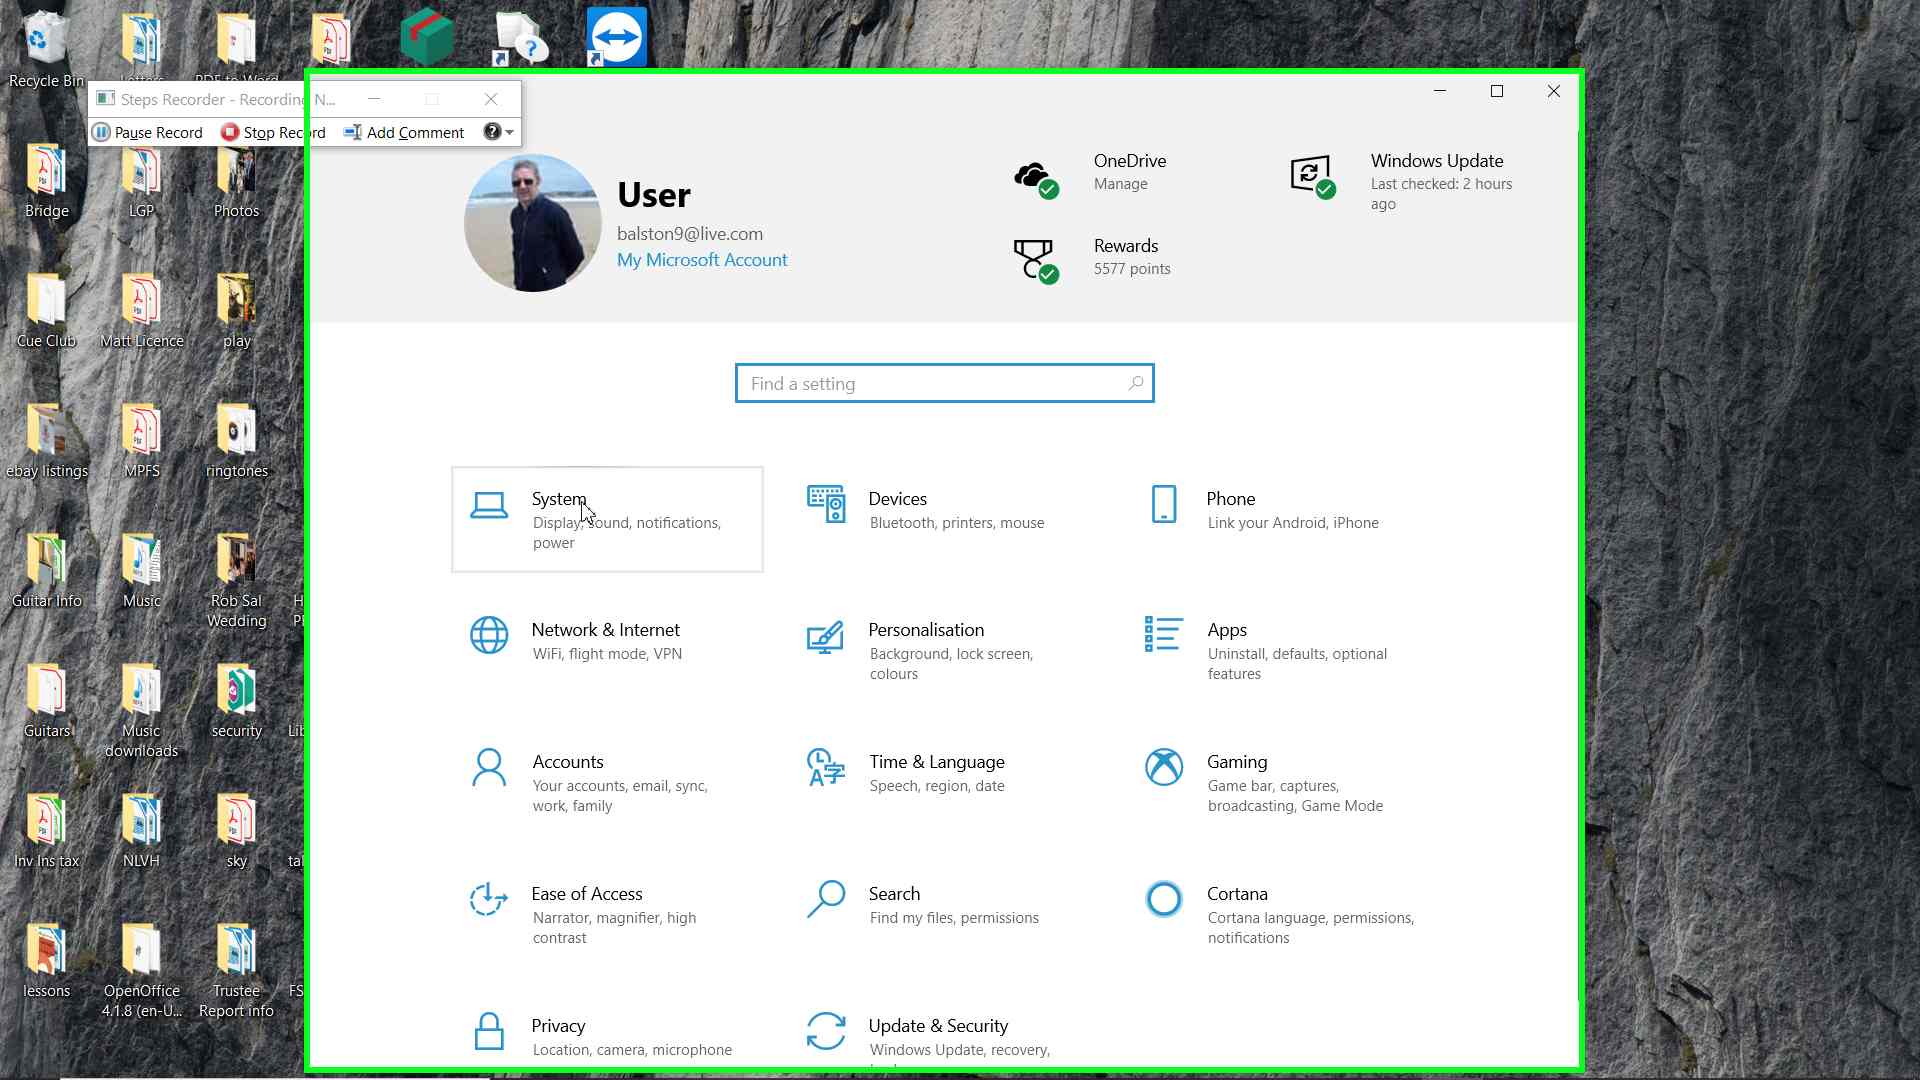Click 'Find my files, permissions' description
The width and height of the screenshot is (1920, 1080).
click(x=954, y=918)
